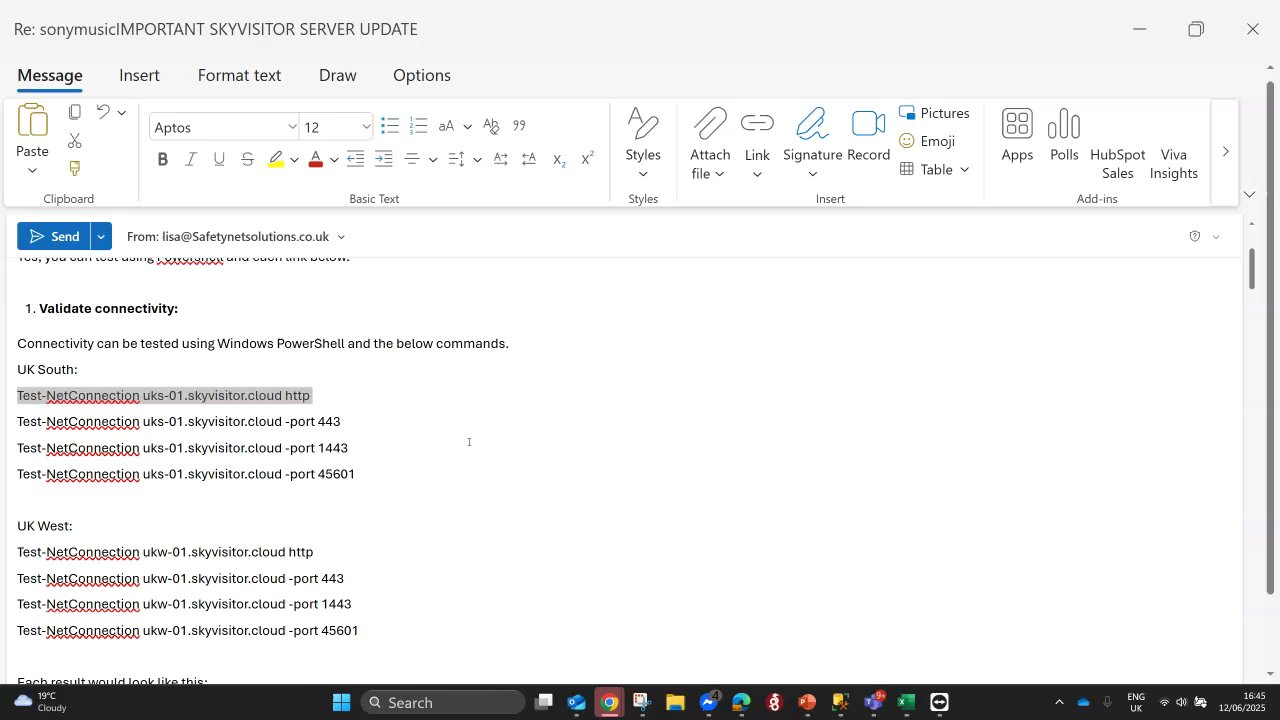Viewport: 1280px width, 720px height.
Task: Click the message body vertical scrollbar
Action: tap(1251, 269)
